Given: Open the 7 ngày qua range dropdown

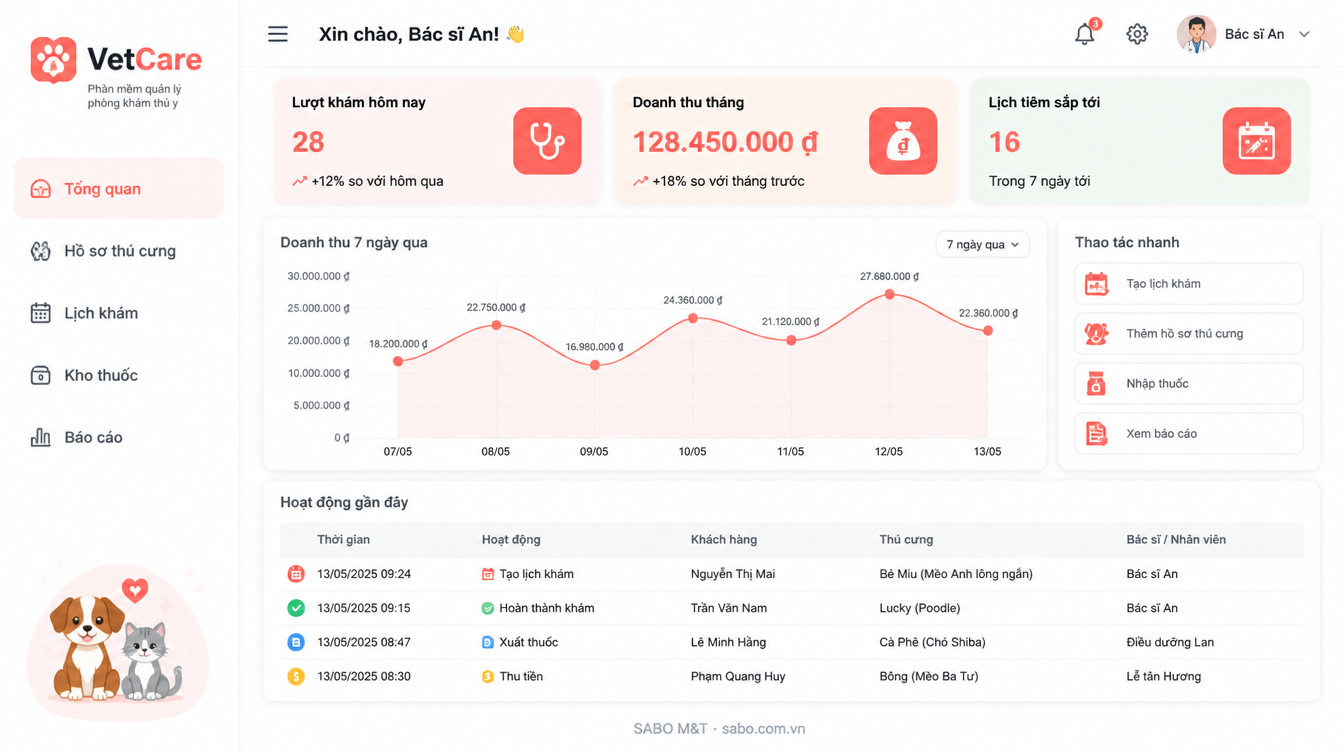Looking at the screenshot, I should (x=982, y=244).
